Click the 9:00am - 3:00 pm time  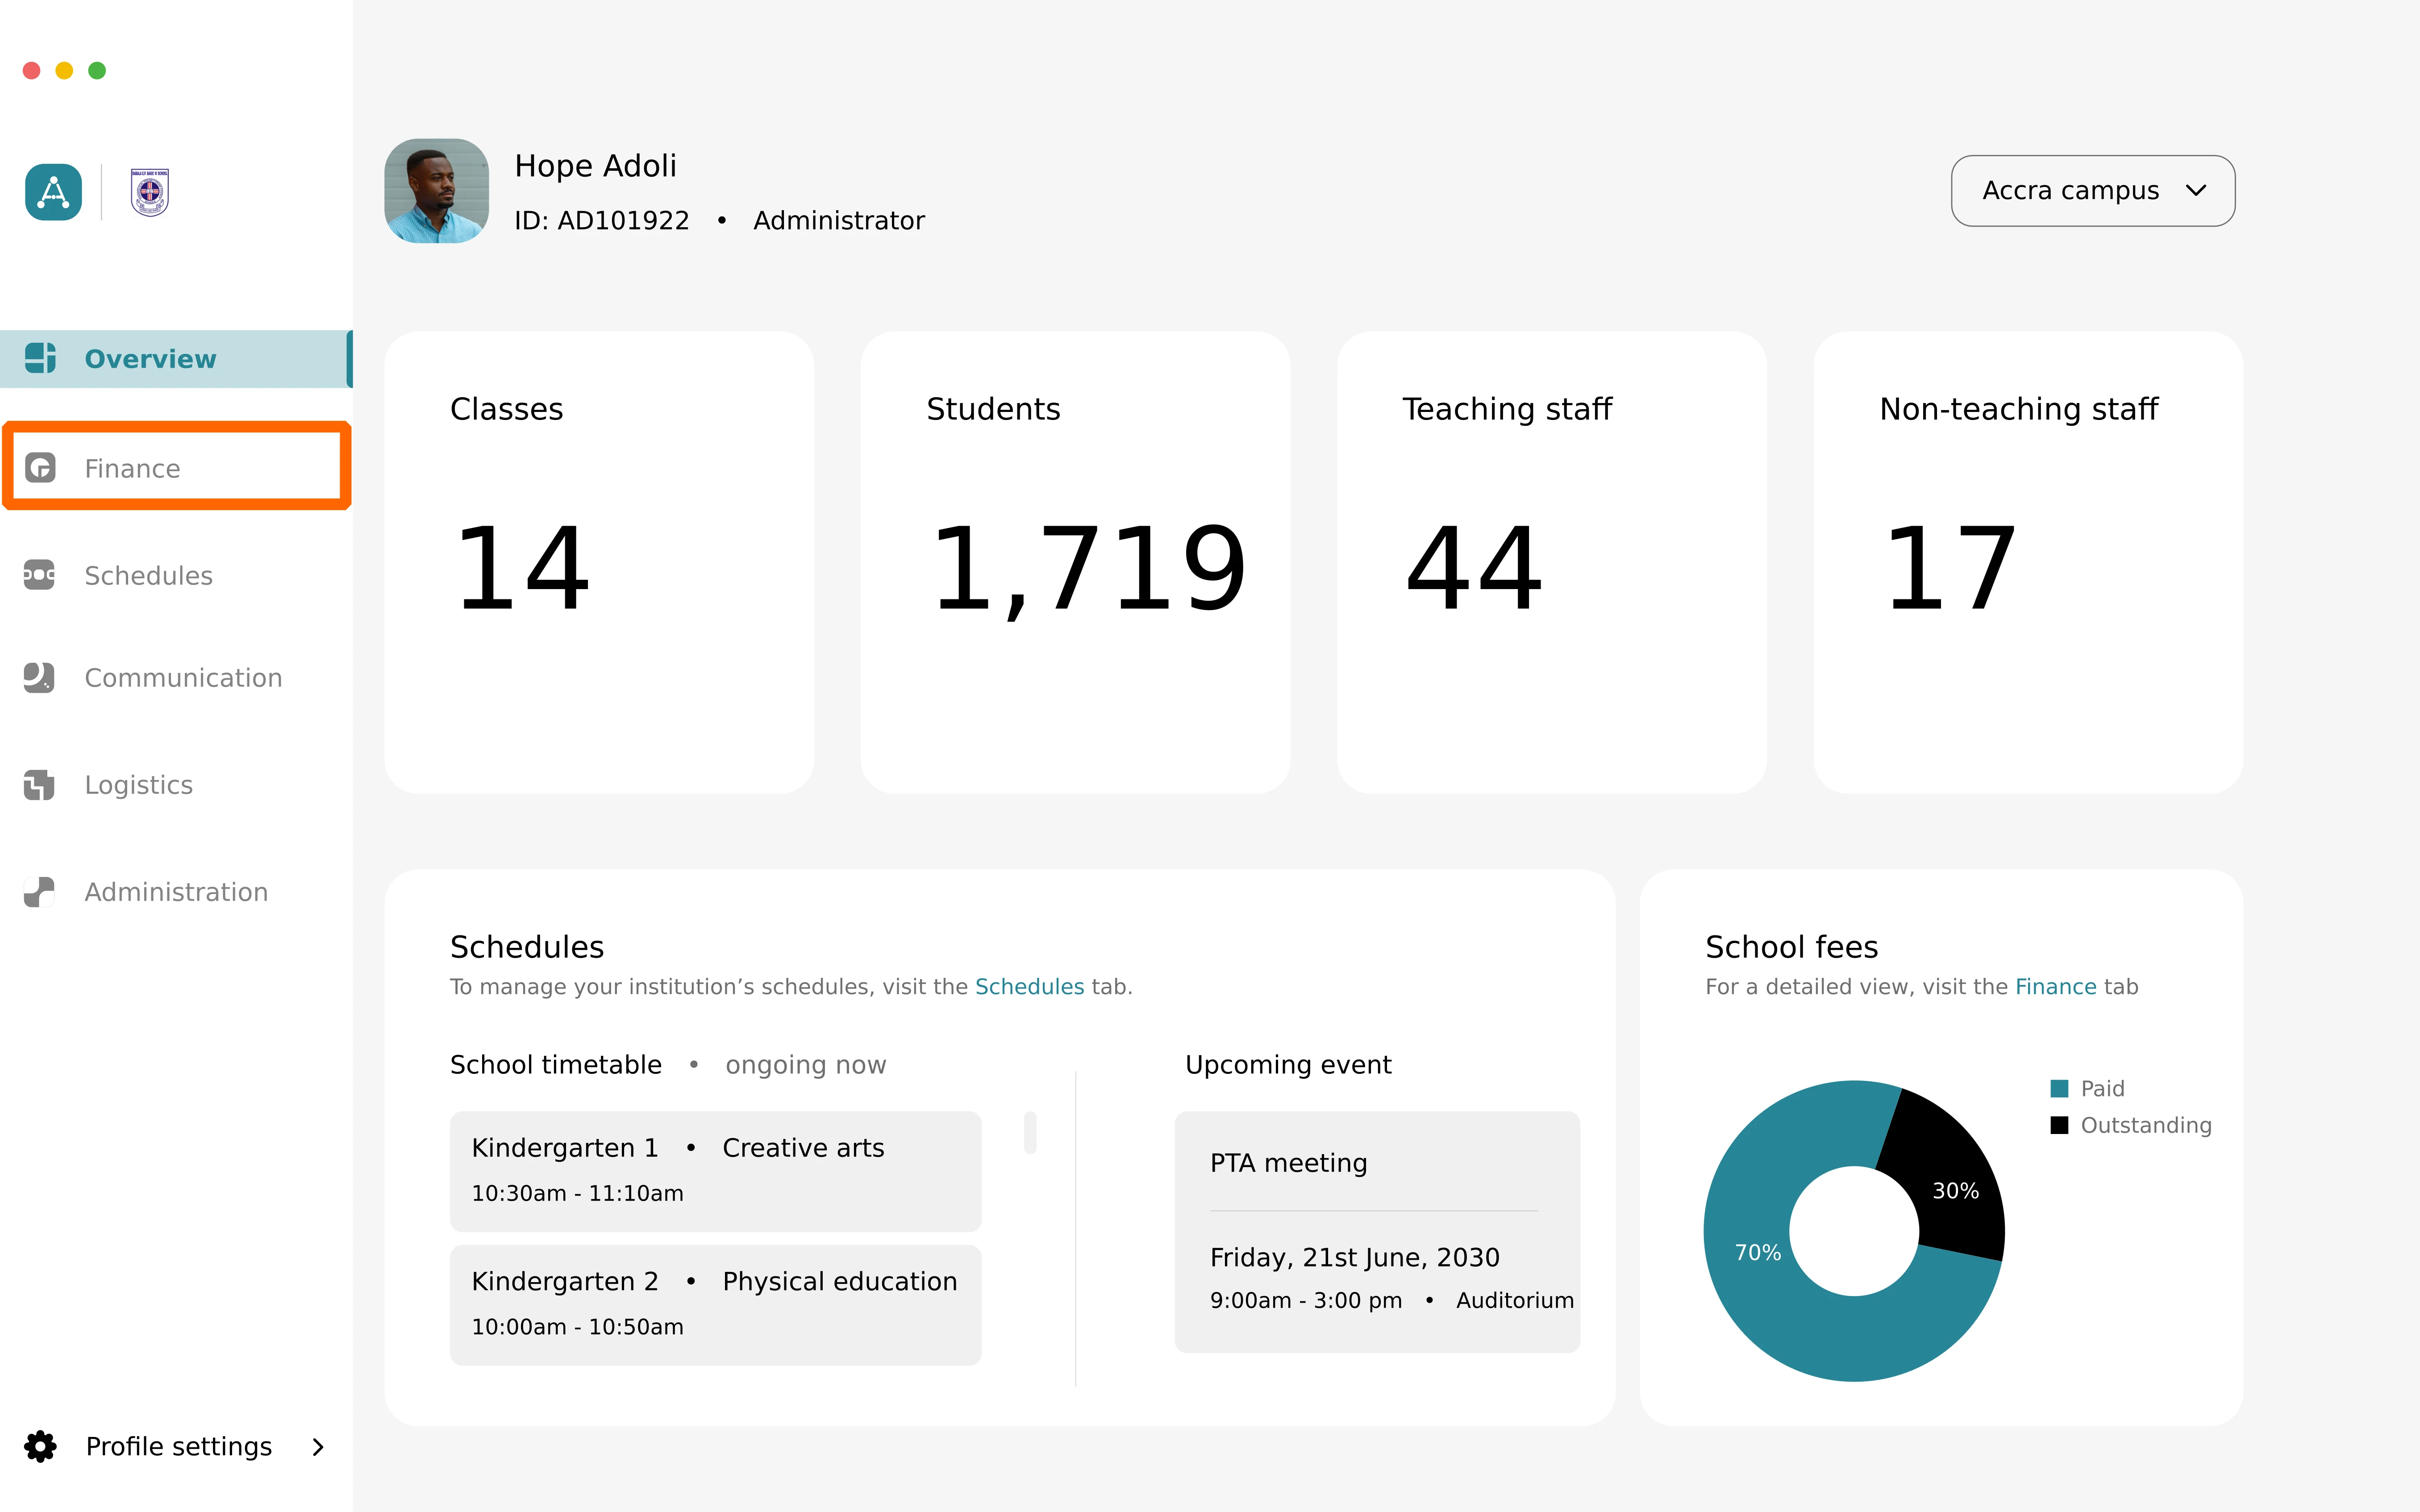[x=1306, y=1301]
